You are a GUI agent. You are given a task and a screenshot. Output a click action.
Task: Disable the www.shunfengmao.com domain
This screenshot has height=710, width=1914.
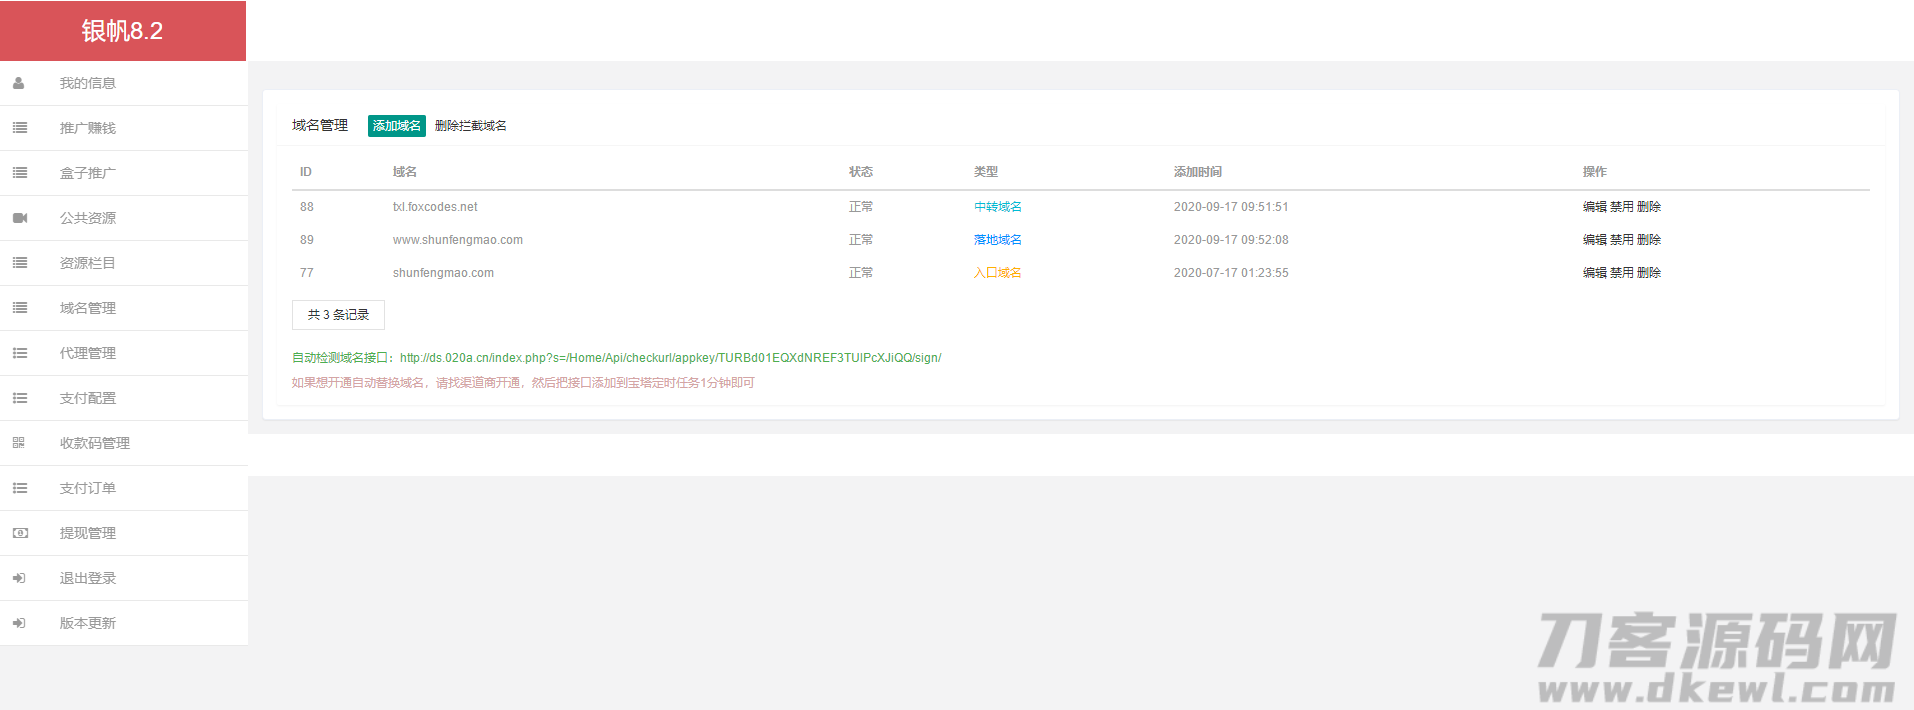click(x=1621, y=240)
